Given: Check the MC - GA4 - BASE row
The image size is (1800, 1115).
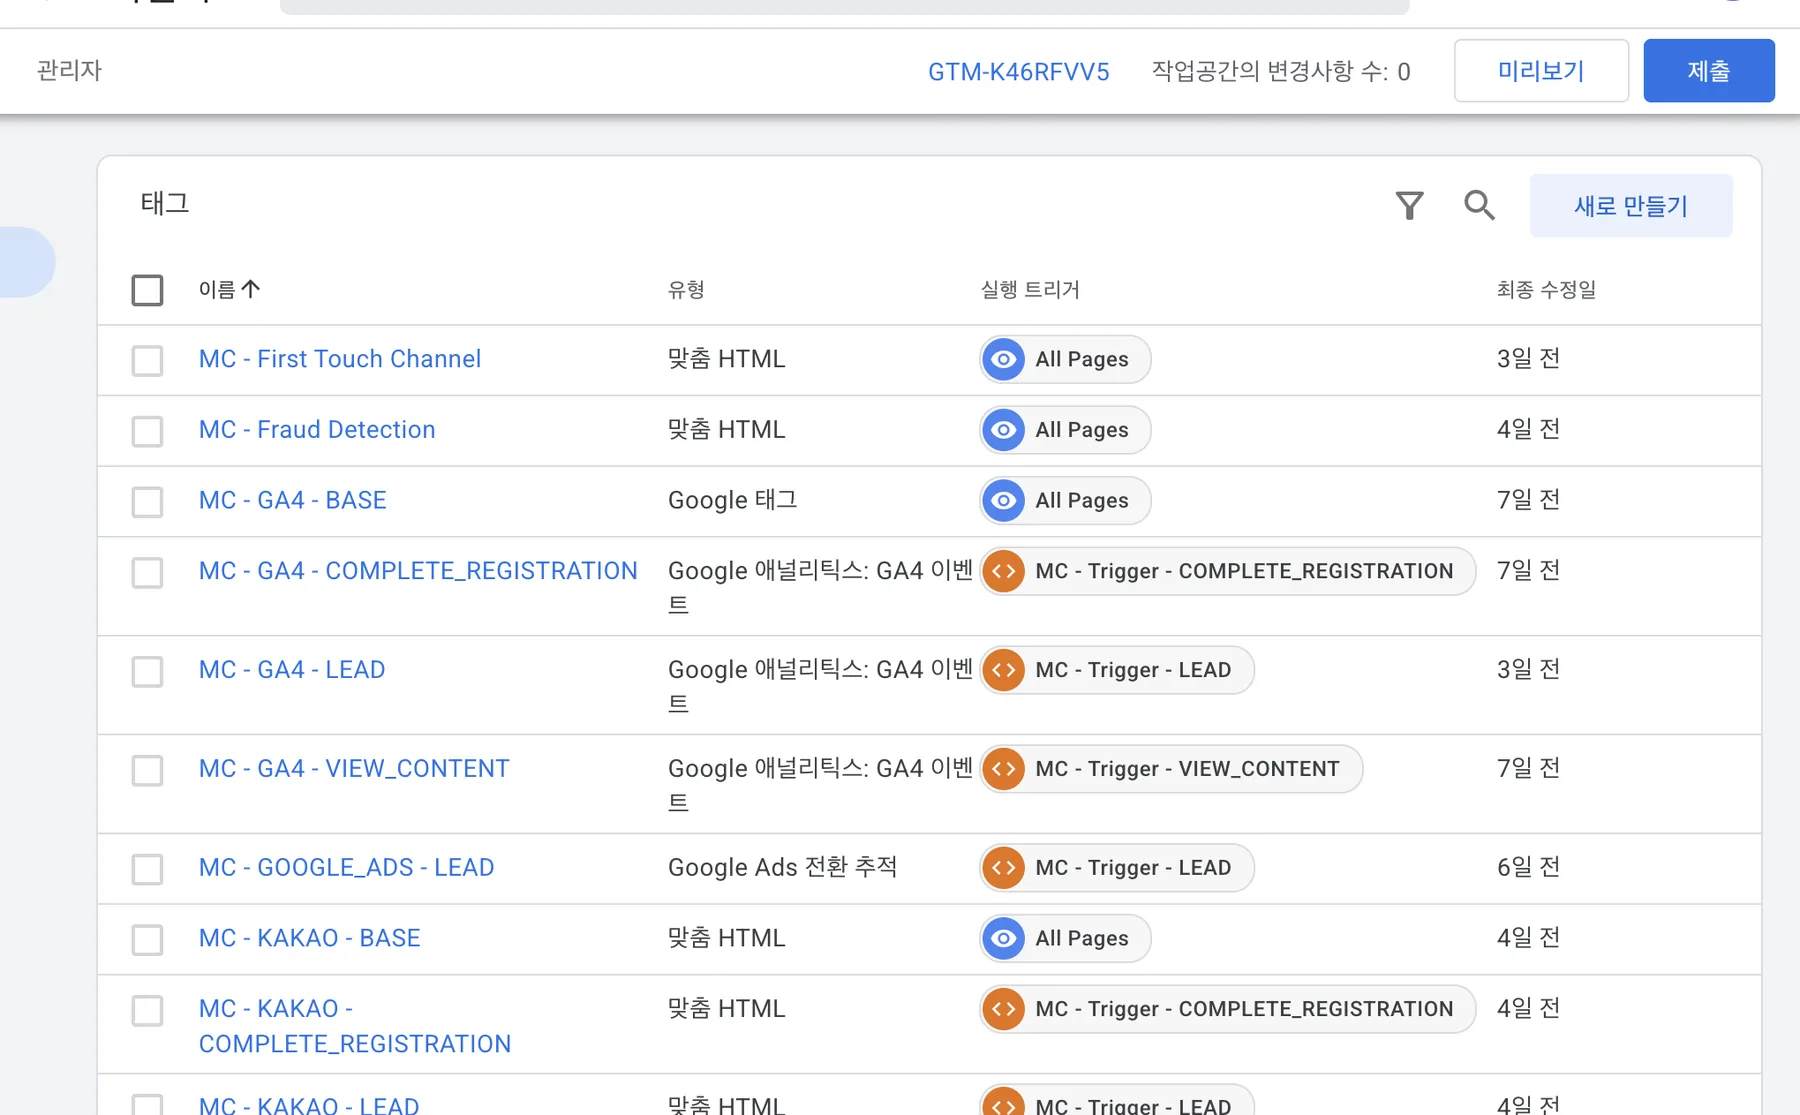Looking at the screenshot, I should [147, 501].
